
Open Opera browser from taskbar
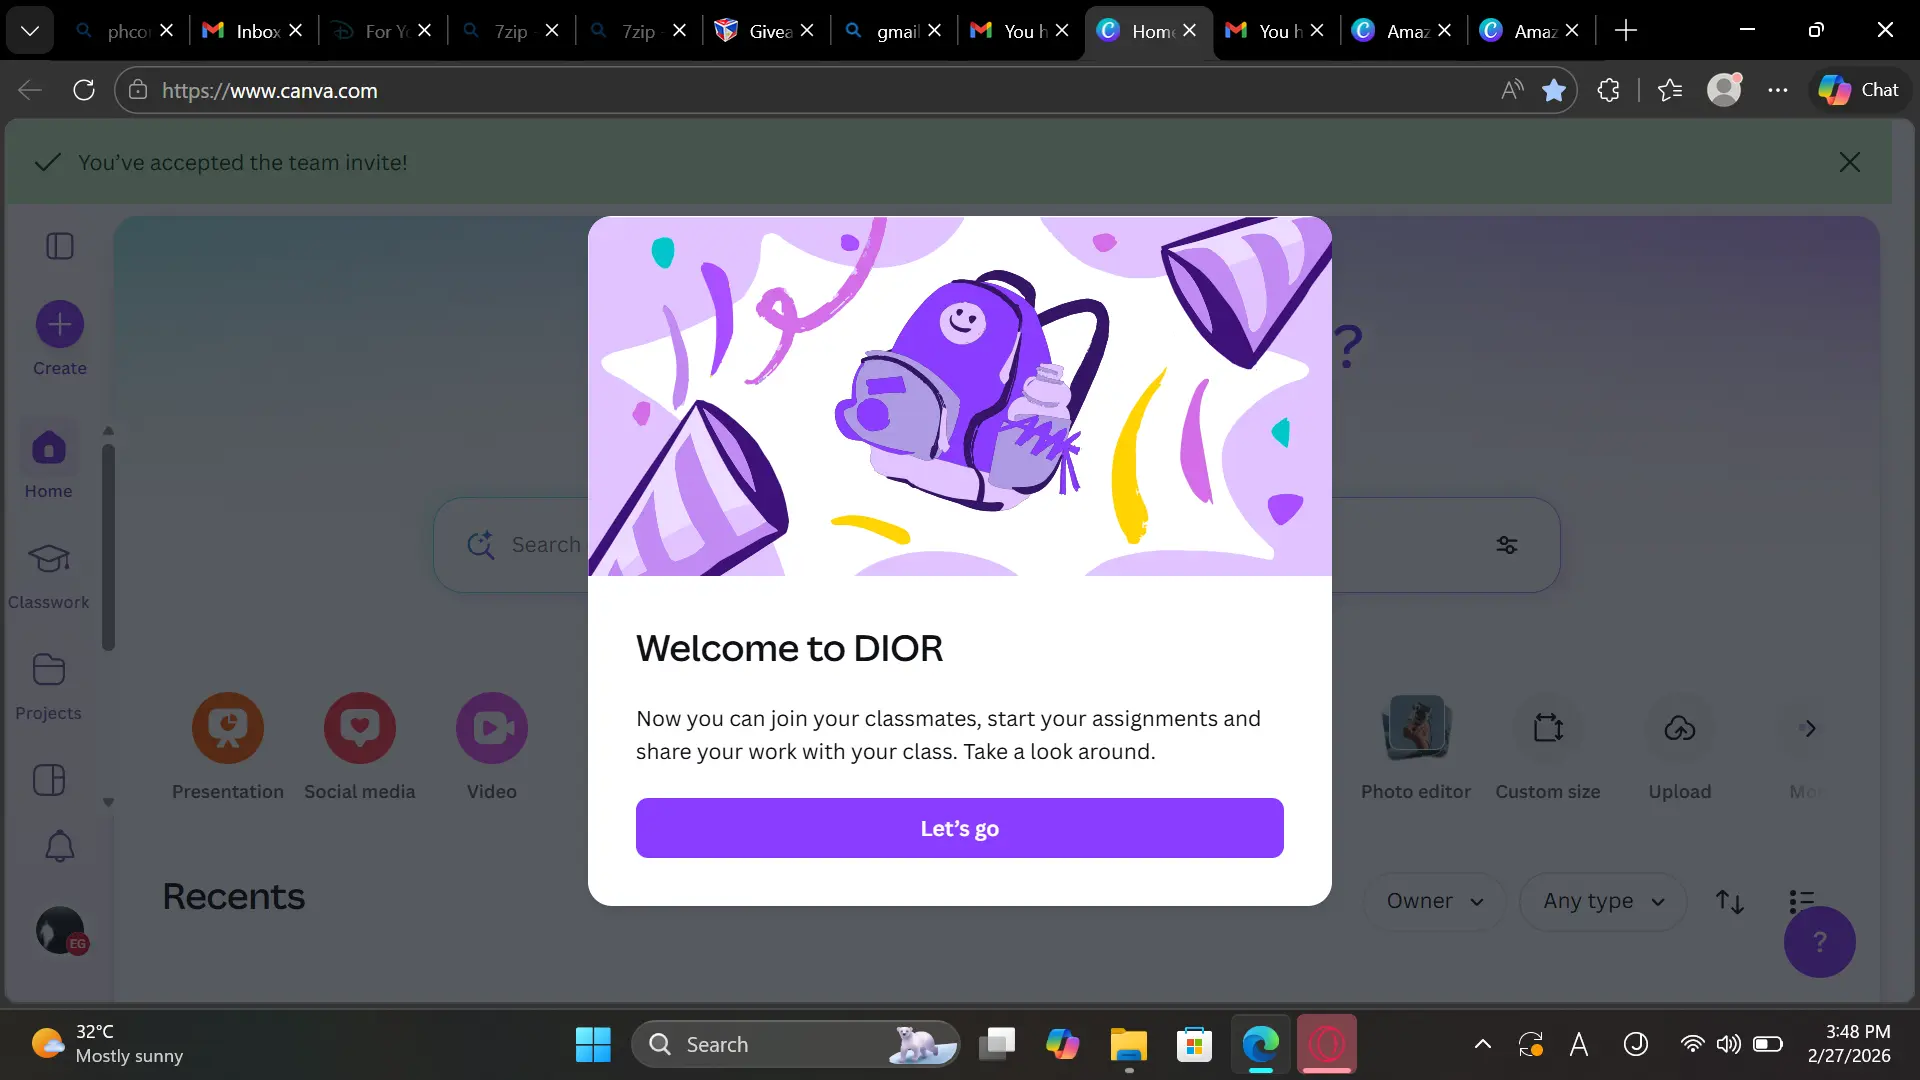click(x=1327, y=1044)
